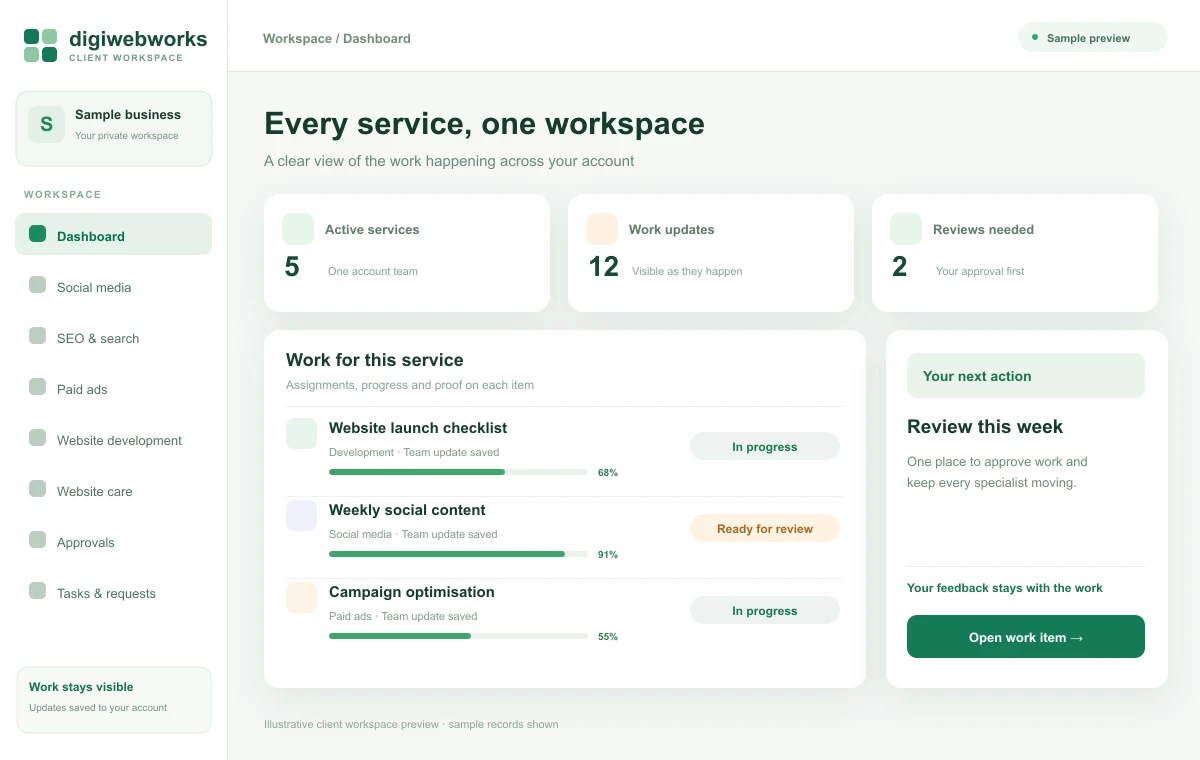Screen dimensions: 1200x760
Task: Click the Social media sidebar icon
Action: [x=37, y=285]
